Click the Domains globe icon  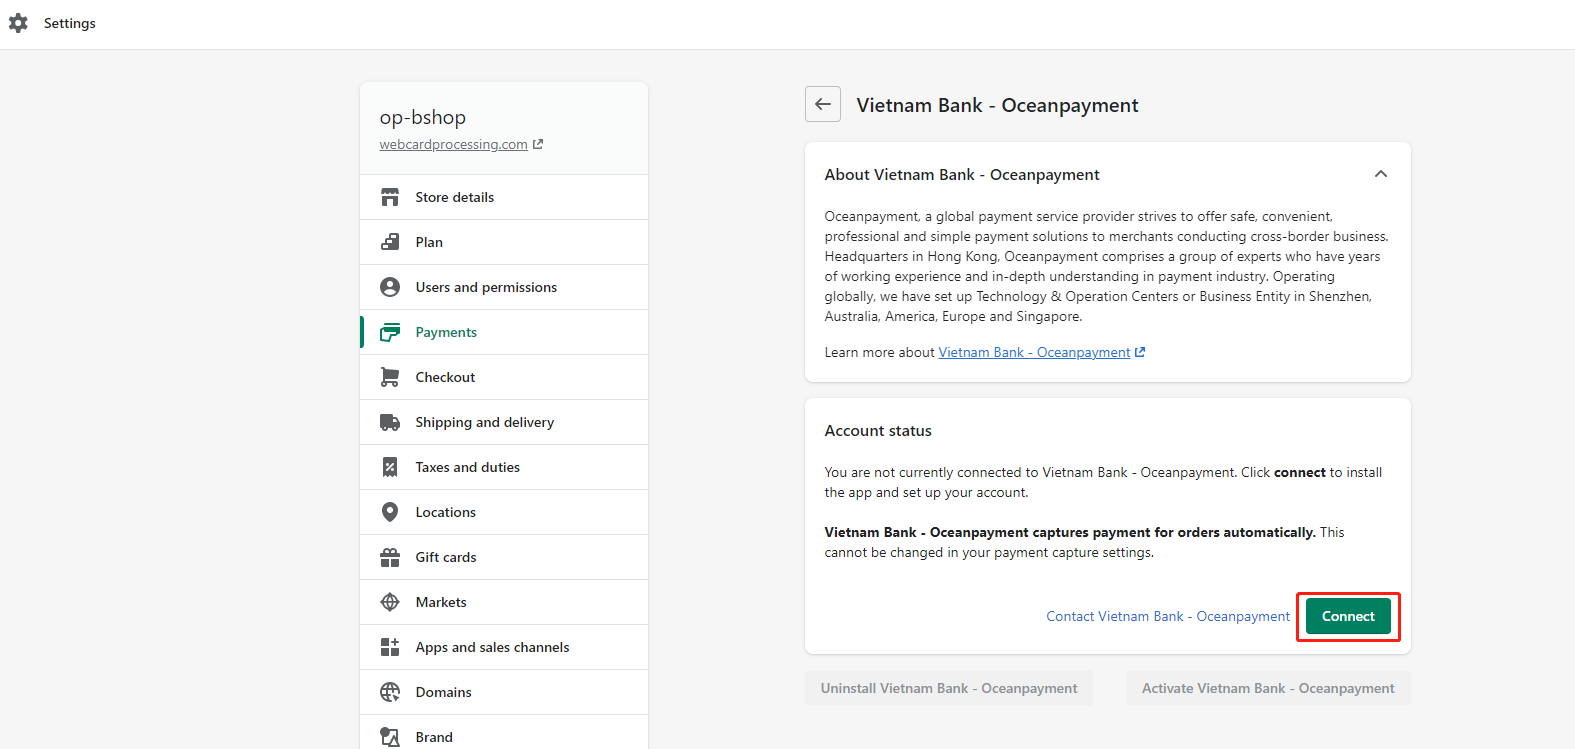click(390, 692)
